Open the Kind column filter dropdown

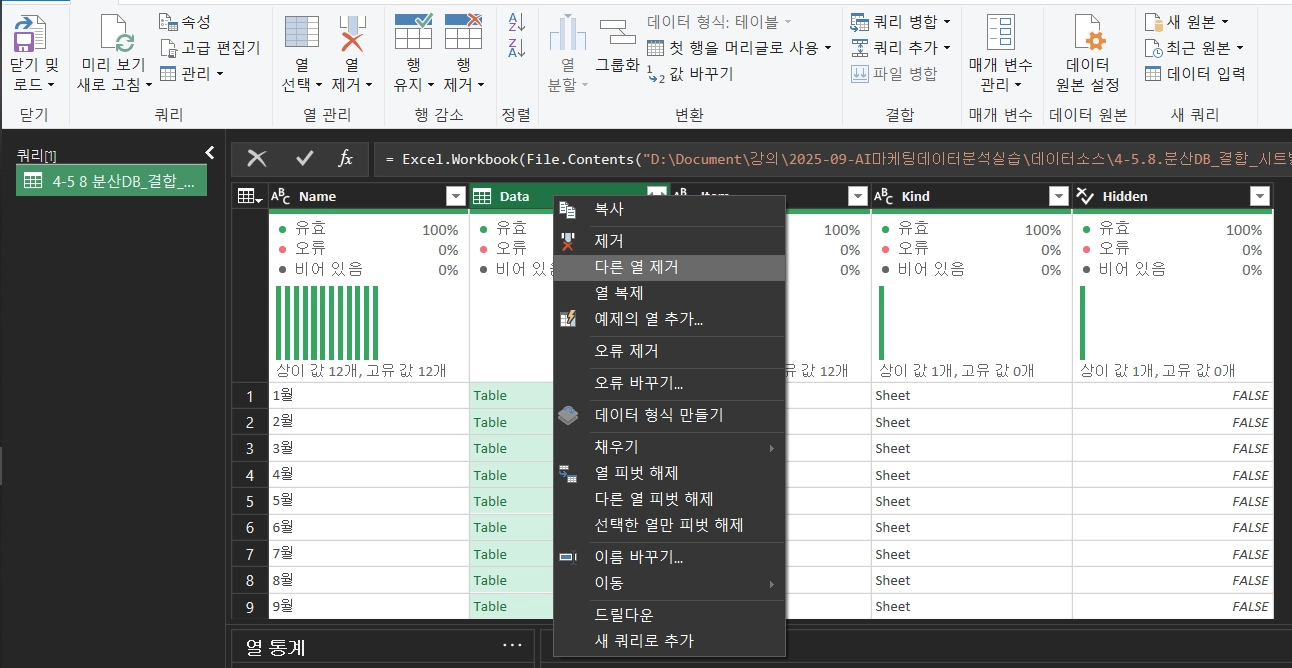[1058, 197]
